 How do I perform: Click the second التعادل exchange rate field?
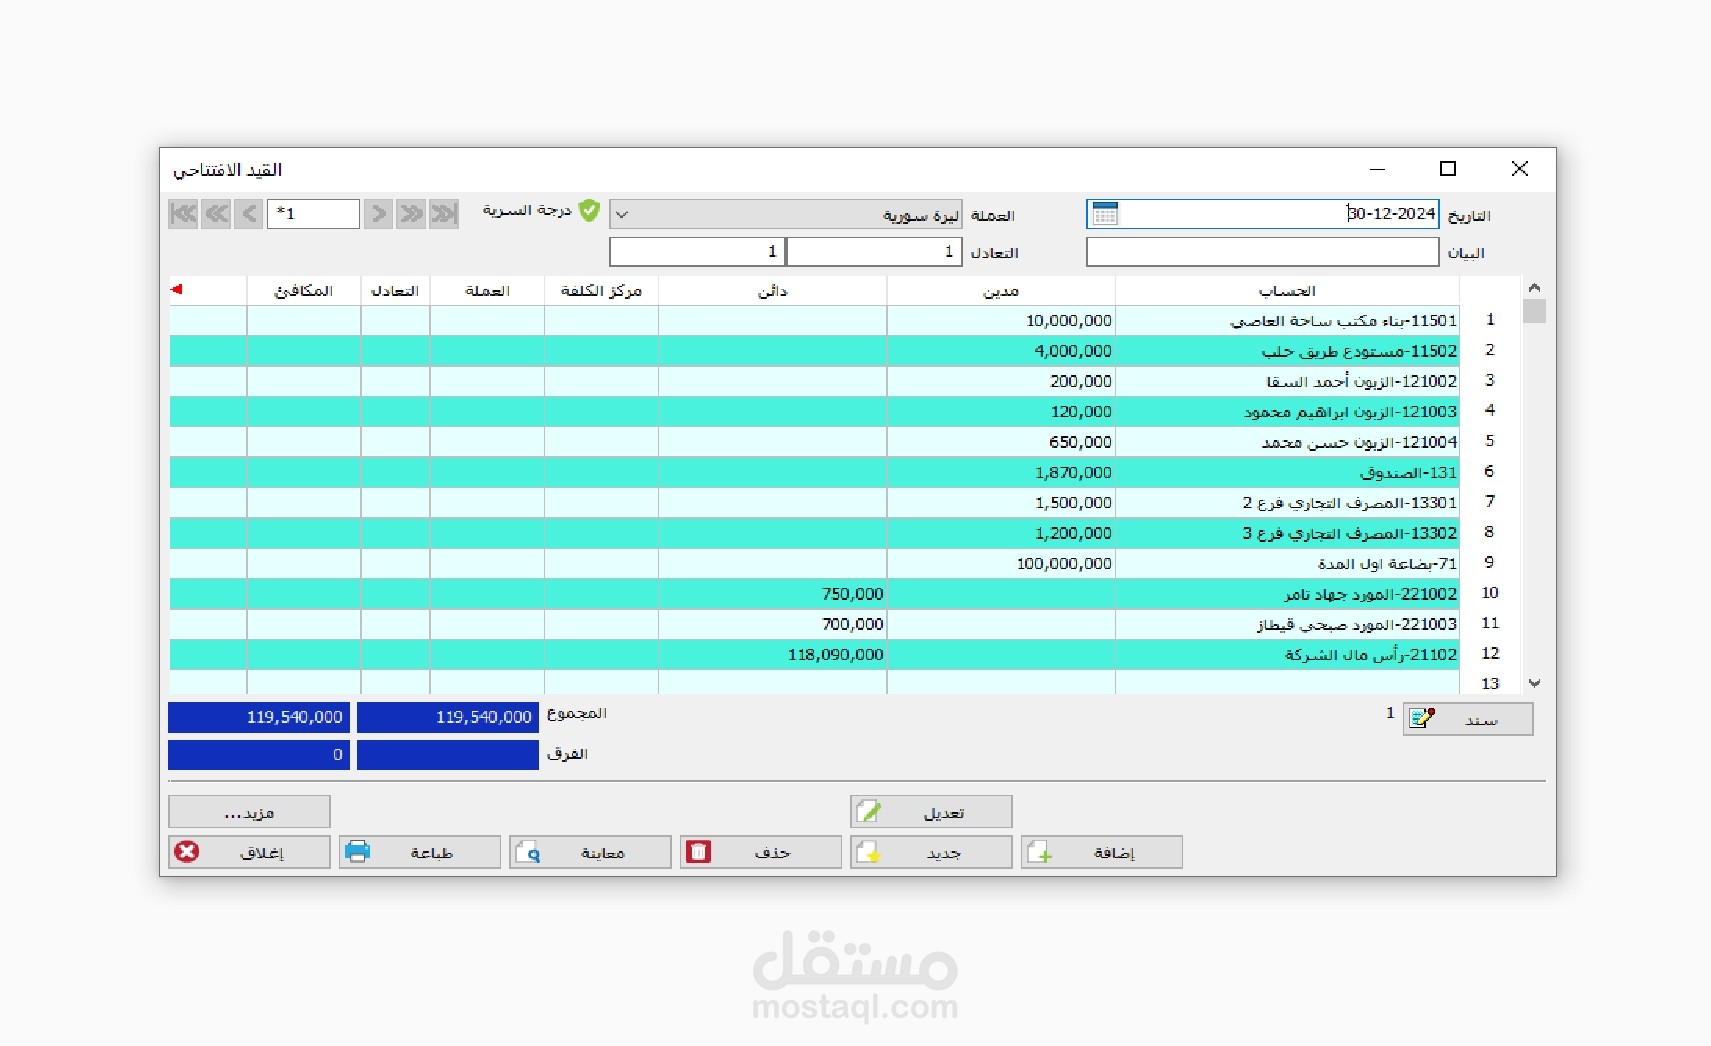tap(697, 252)
